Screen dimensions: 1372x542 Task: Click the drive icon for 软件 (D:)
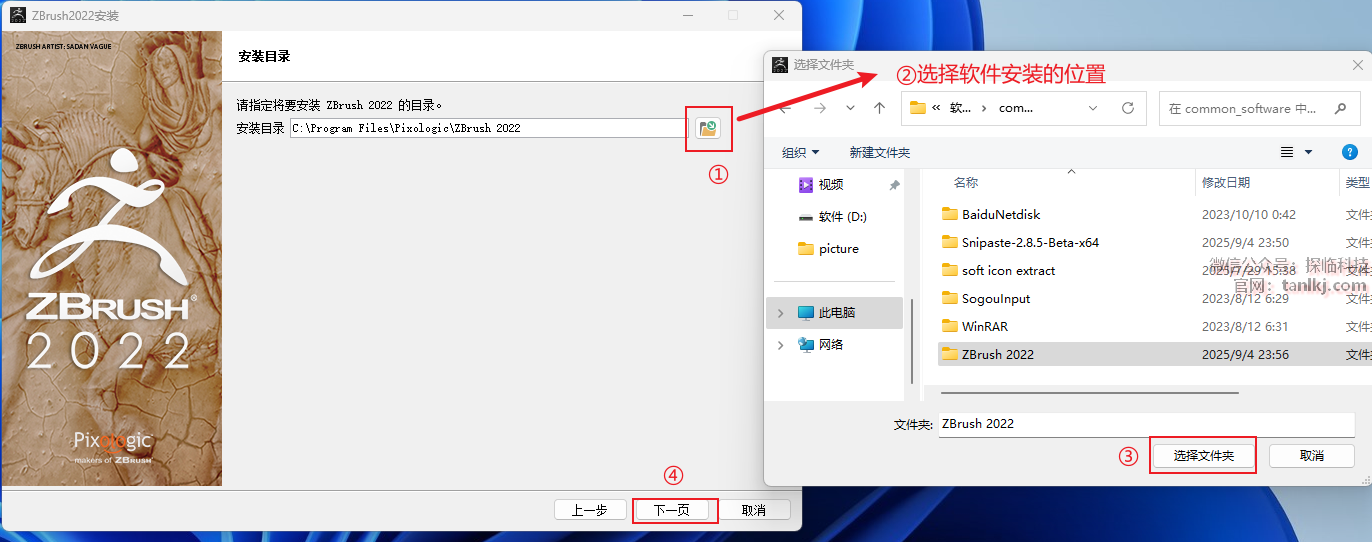coord(806,217)
